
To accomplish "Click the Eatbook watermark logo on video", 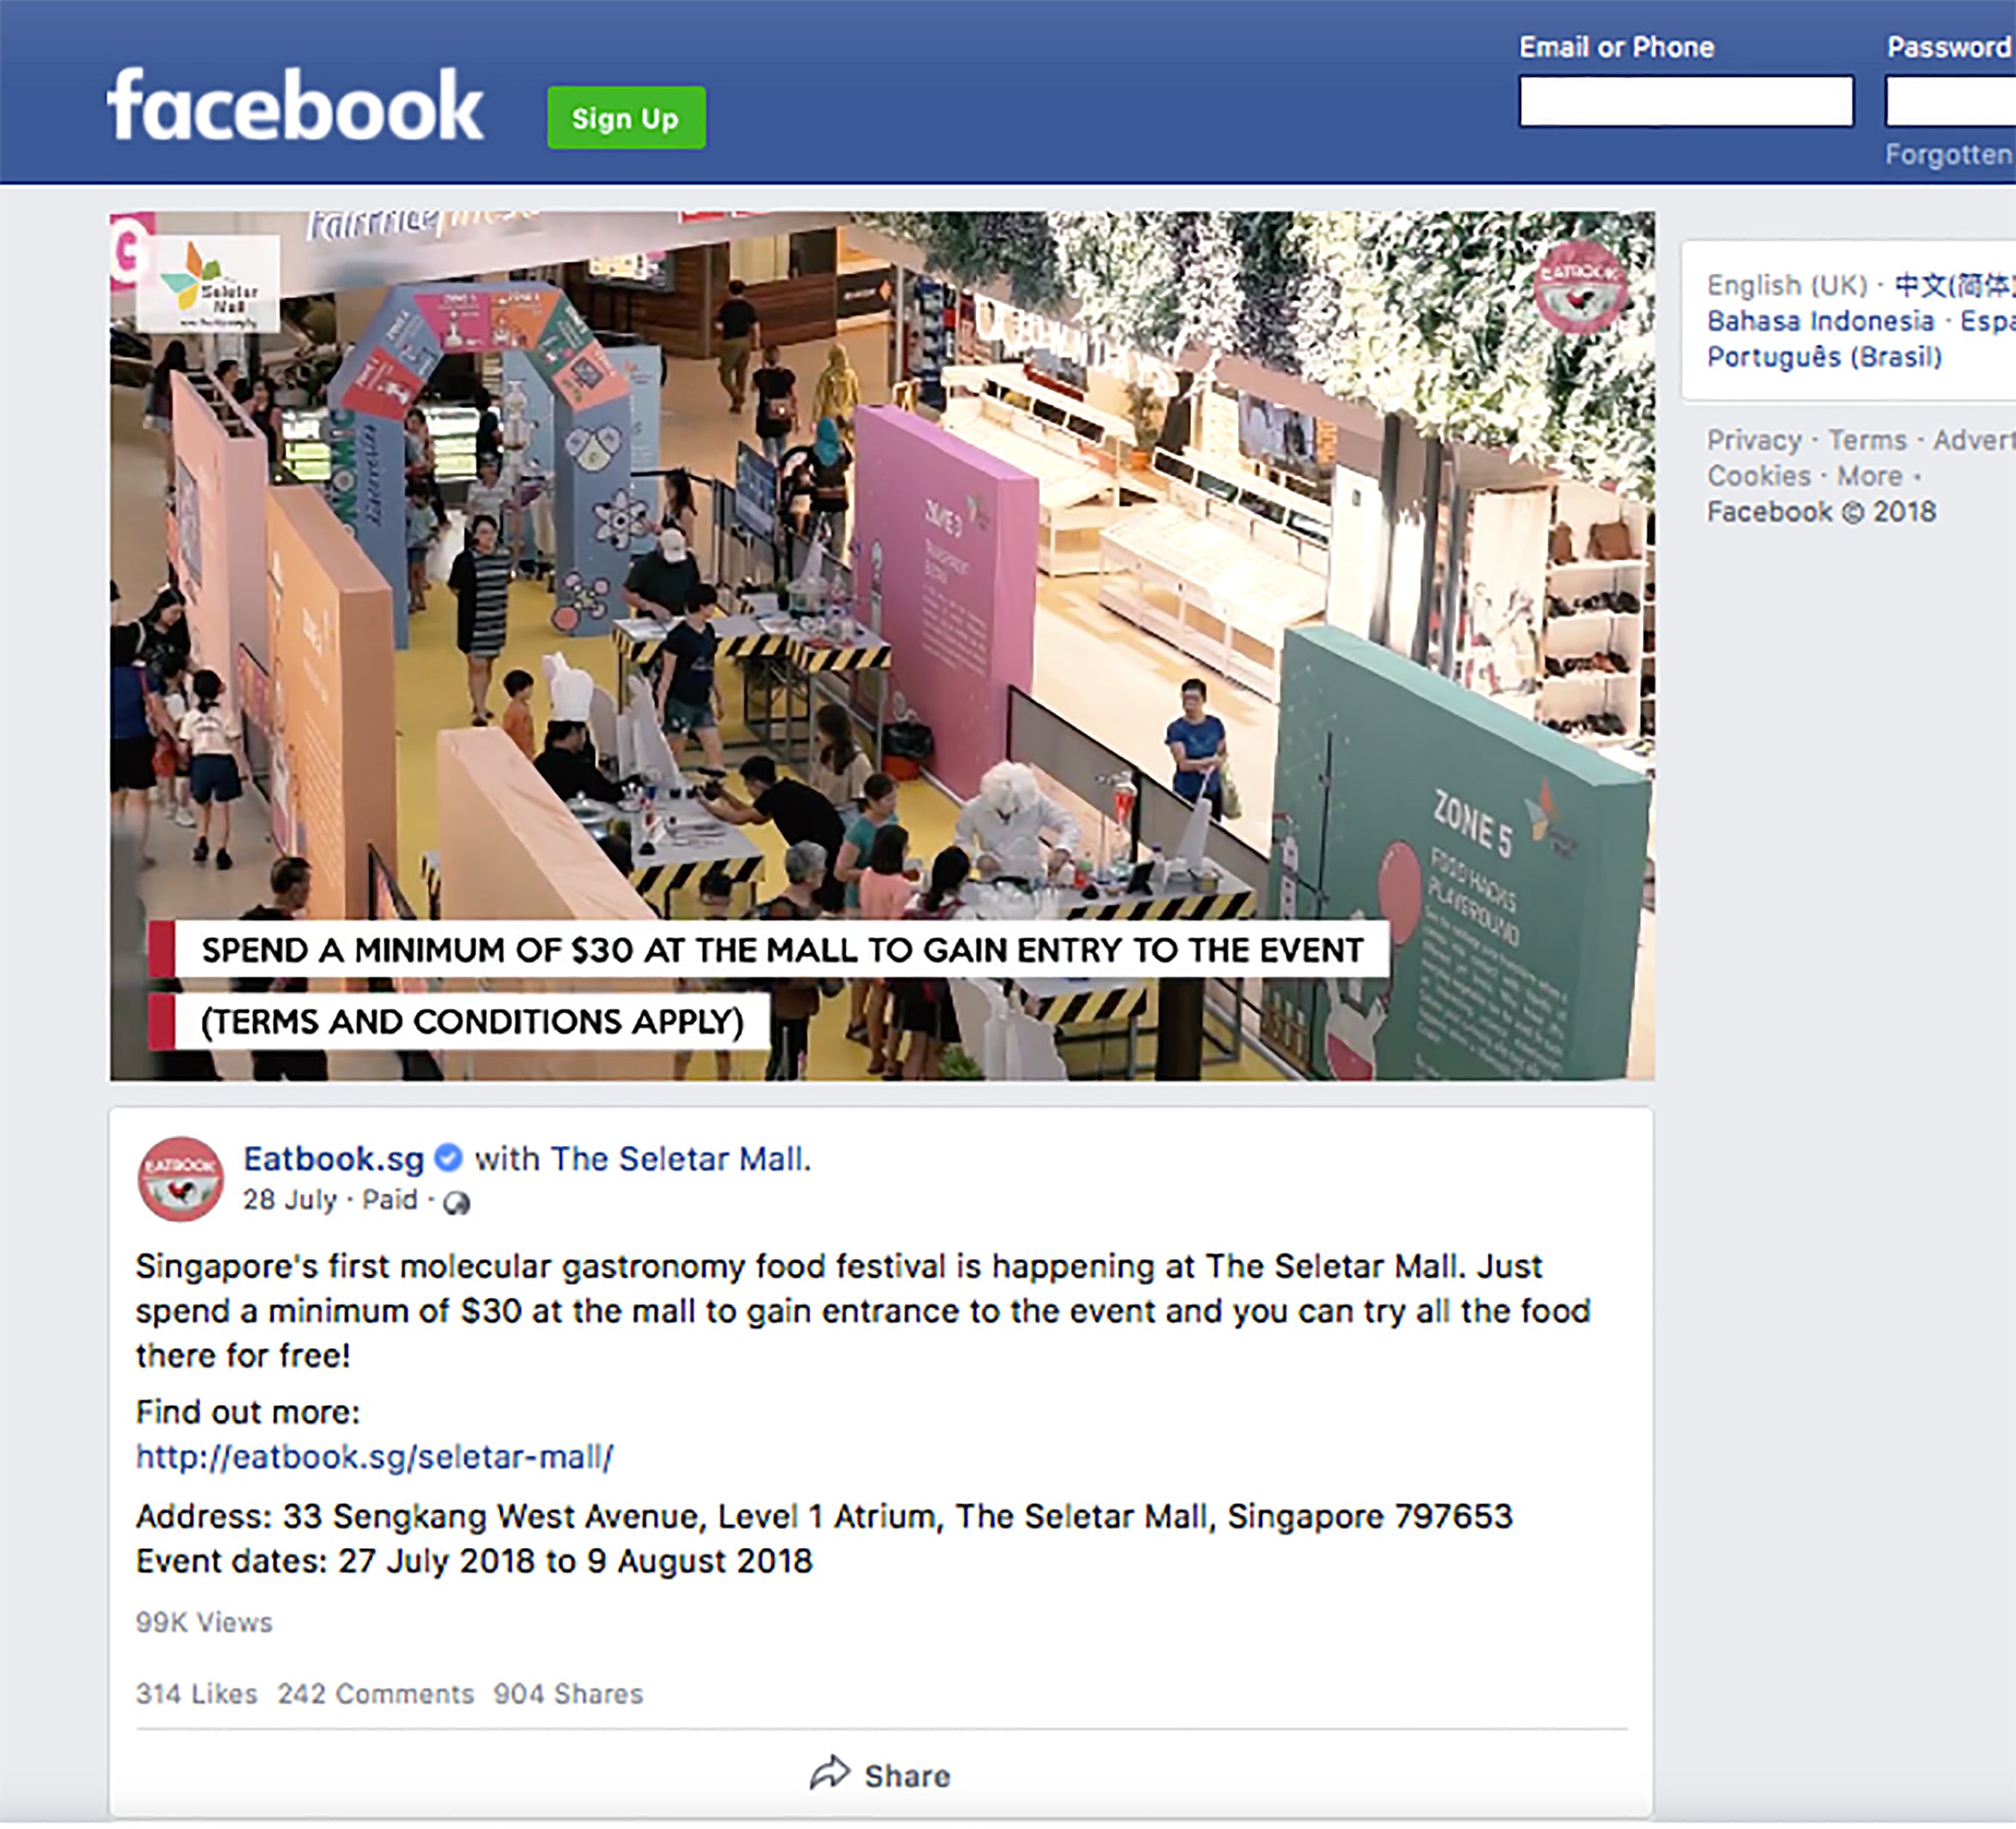I will click(x=1579, y=286).
